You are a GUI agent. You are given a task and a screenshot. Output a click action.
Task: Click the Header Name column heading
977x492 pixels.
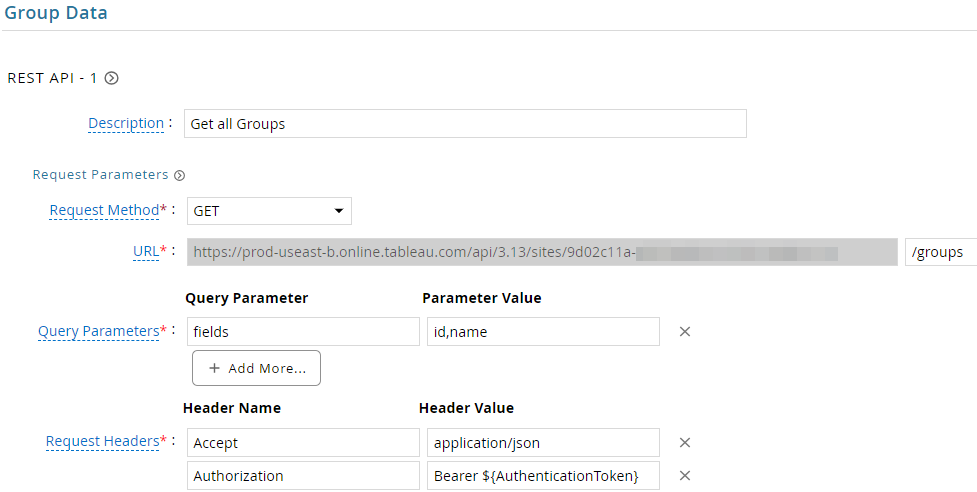232,409
